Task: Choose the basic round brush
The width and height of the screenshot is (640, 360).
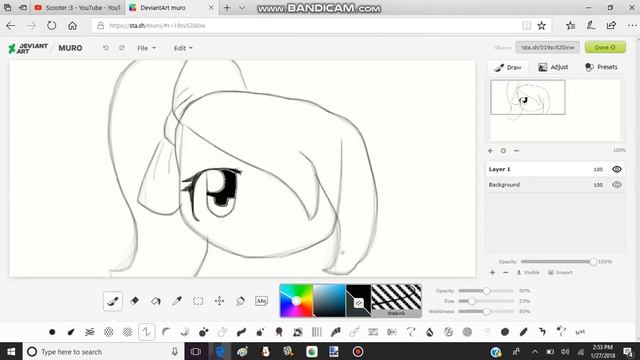Action: coord(52,332)
